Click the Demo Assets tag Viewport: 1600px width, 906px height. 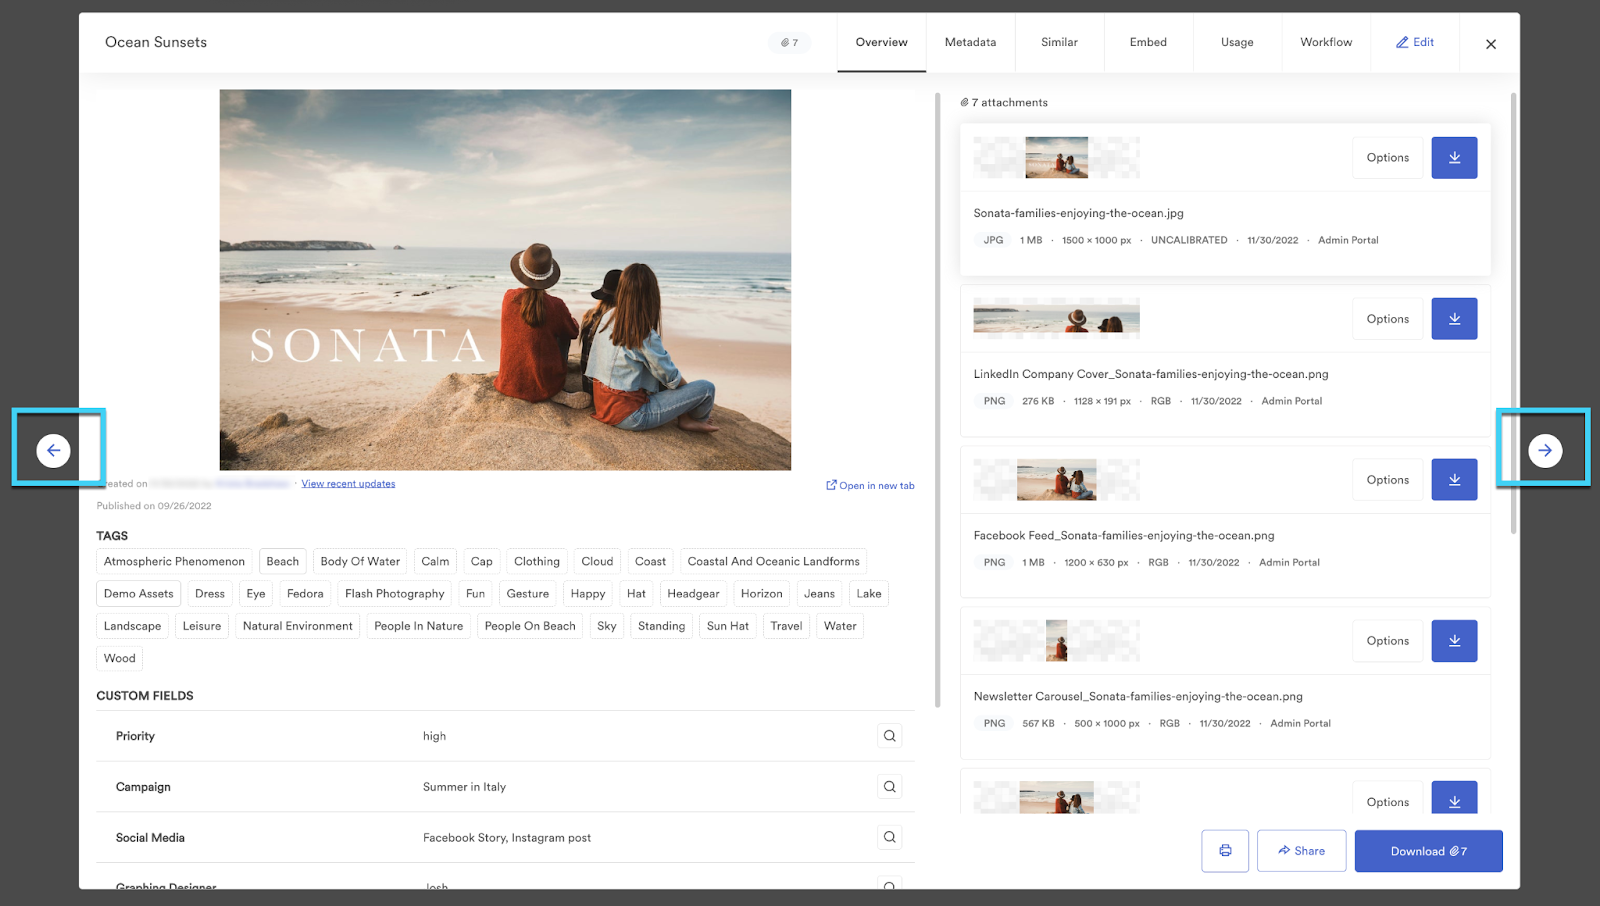[x=139, y=594]
